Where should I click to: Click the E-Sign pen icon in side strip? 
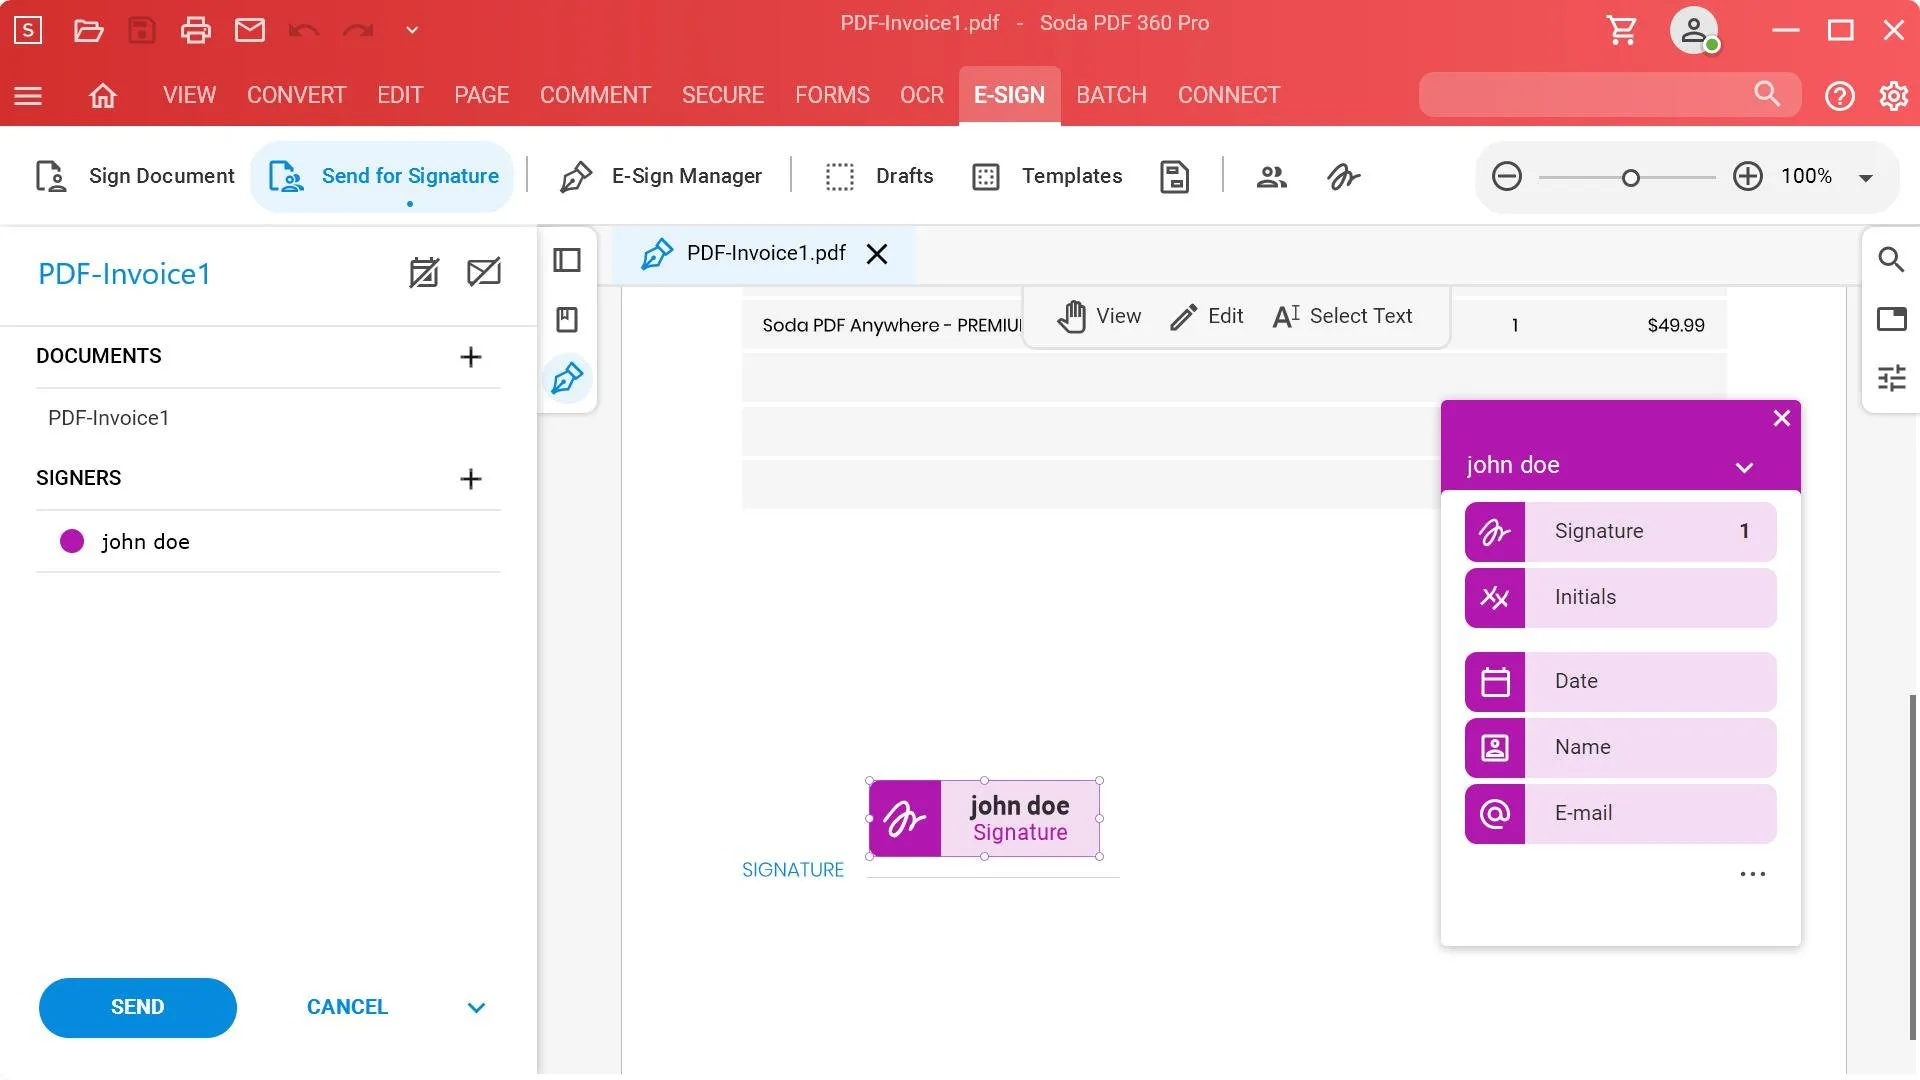[x=567, y=378]
